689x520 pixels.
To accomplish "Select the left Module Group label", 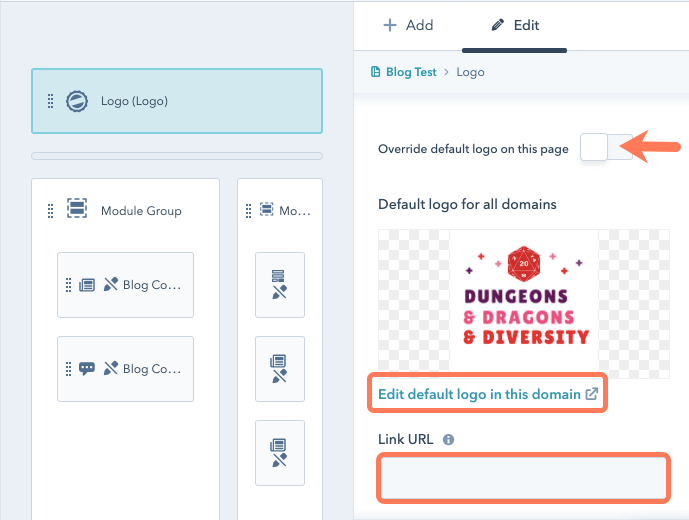I will (x=141, y=211).
